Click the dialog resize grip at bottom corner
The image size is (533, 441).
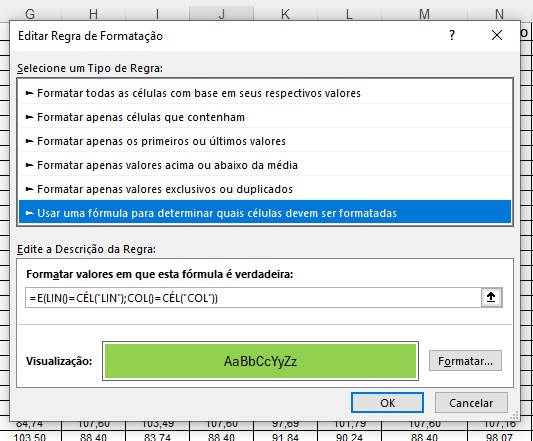[x=514, y=415]
